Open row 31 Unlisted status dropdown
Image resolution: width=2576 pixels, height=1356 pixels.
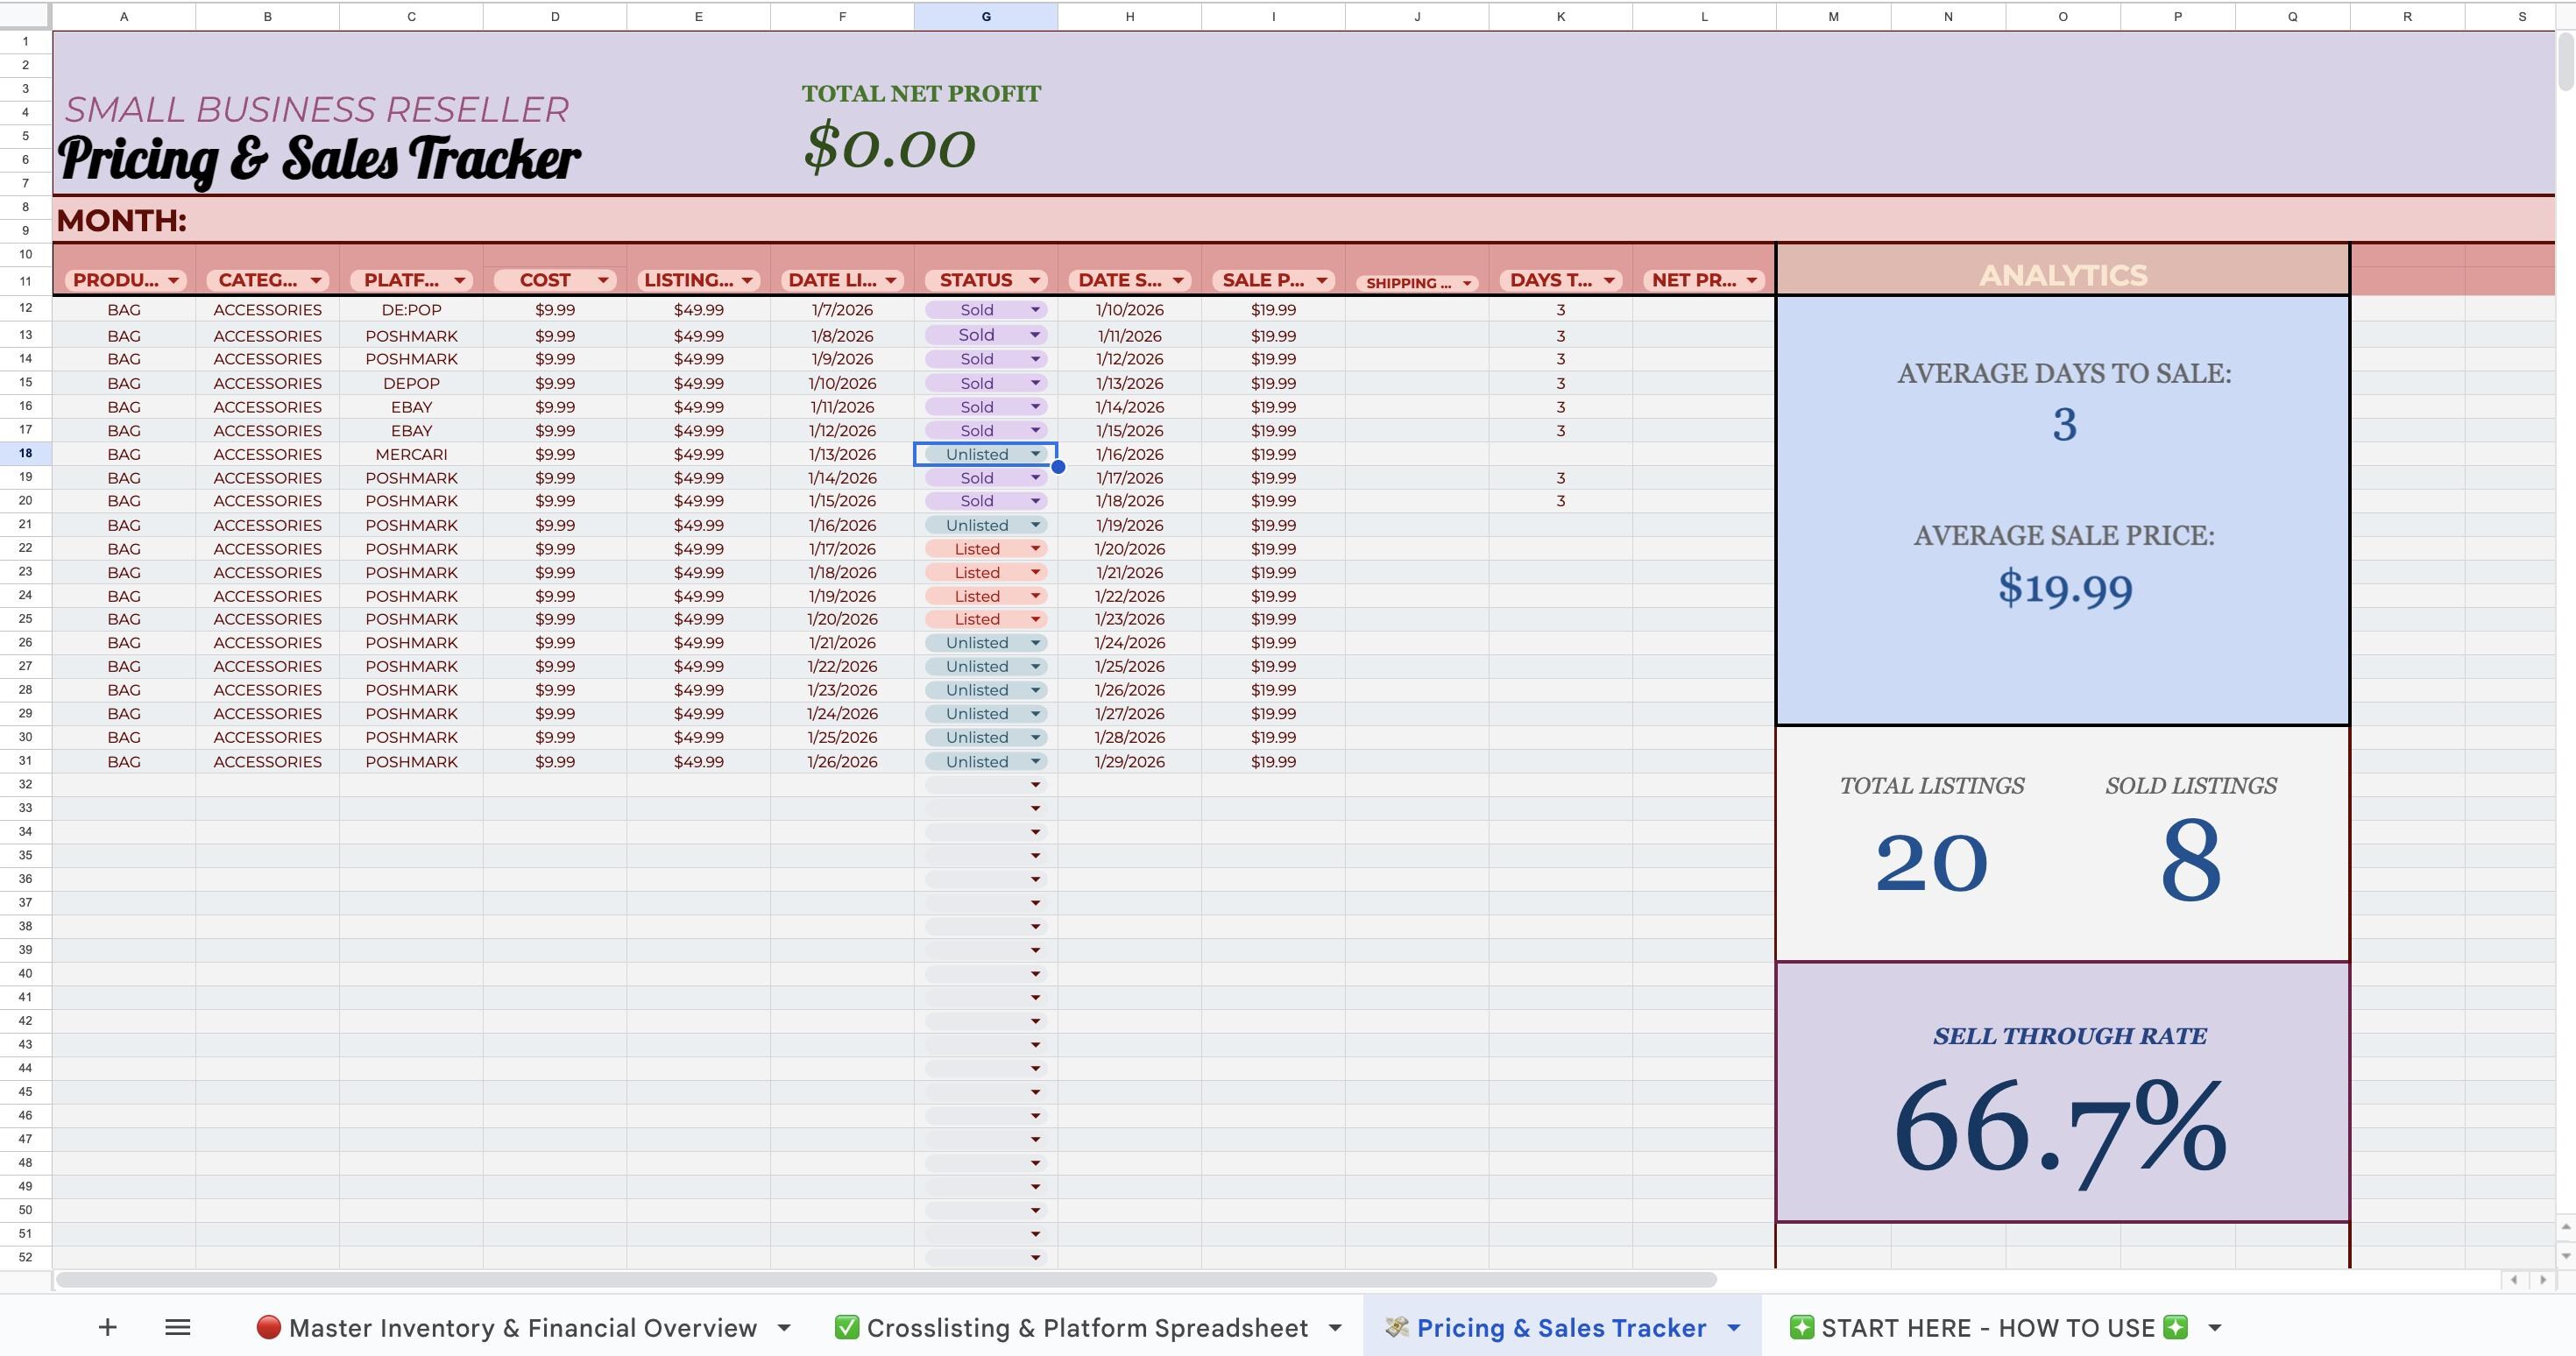pyautogui.click(x=1036, y=762)
